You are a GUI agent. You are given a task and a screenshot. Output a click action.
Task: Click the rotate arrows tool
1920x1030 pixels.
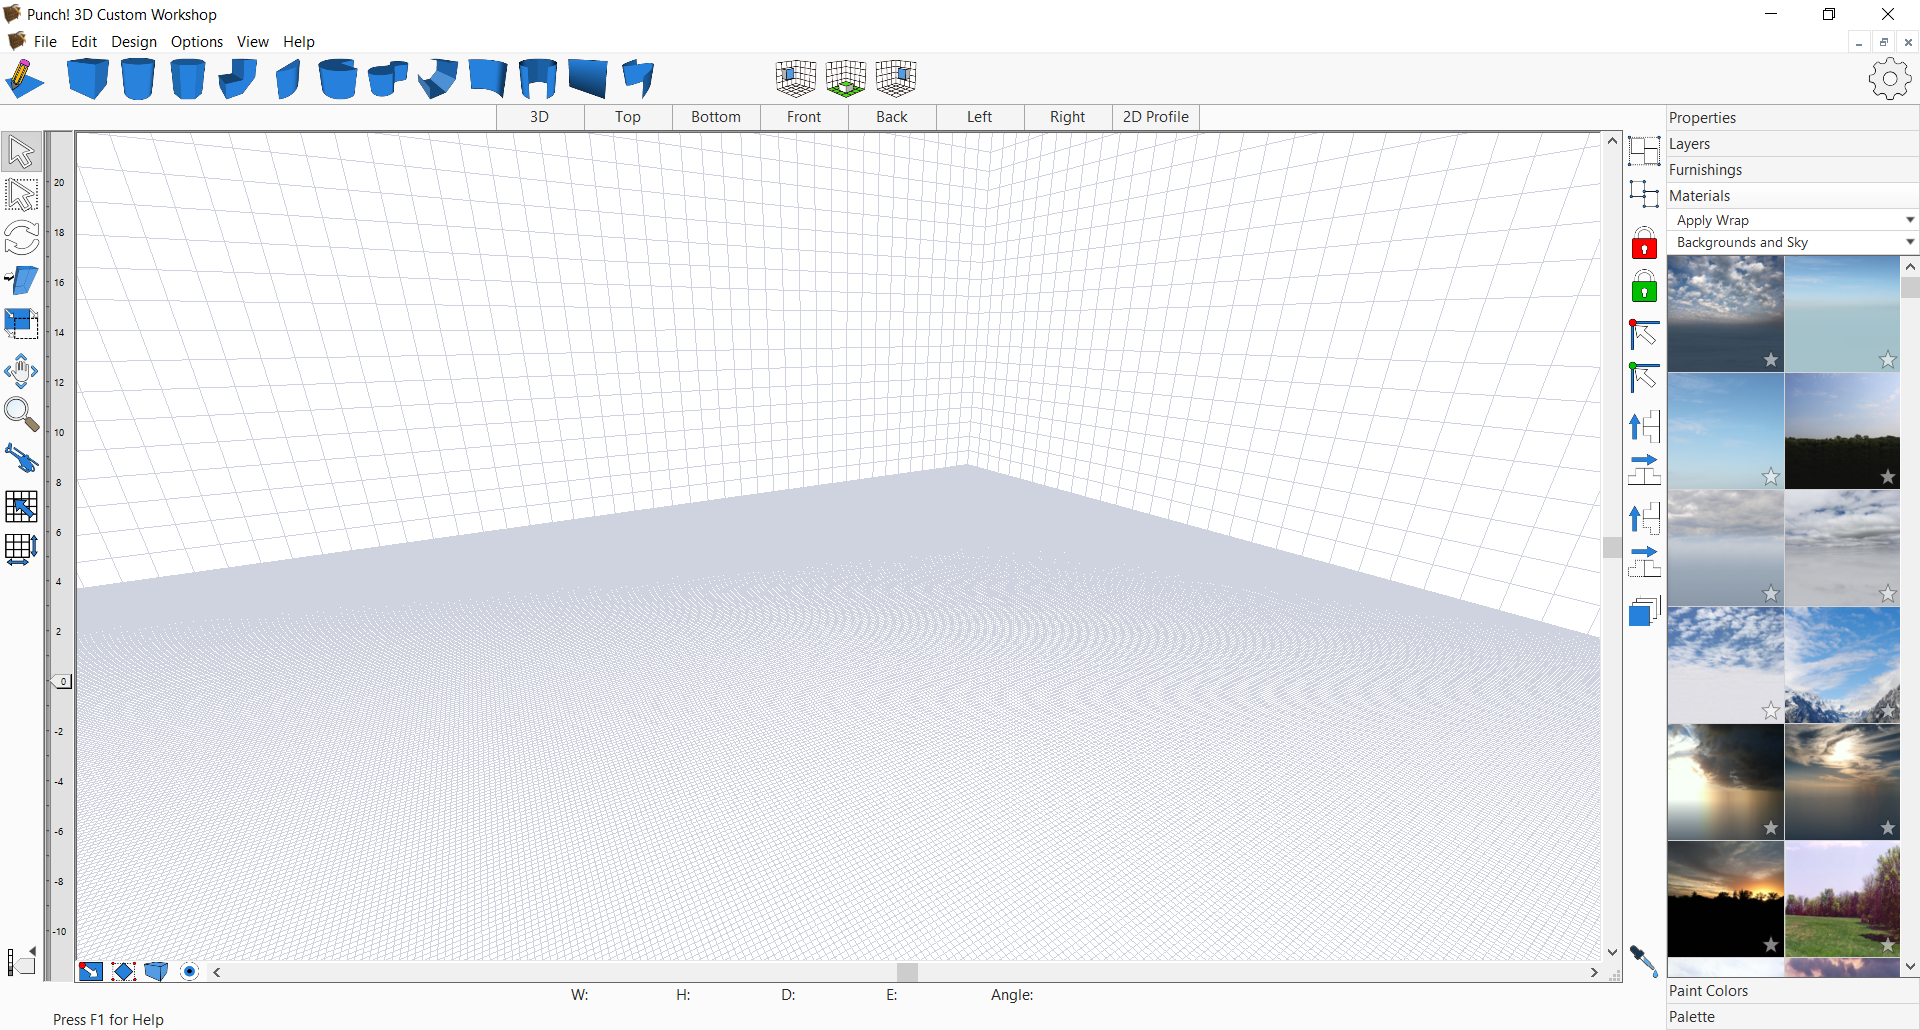(21, 238)
